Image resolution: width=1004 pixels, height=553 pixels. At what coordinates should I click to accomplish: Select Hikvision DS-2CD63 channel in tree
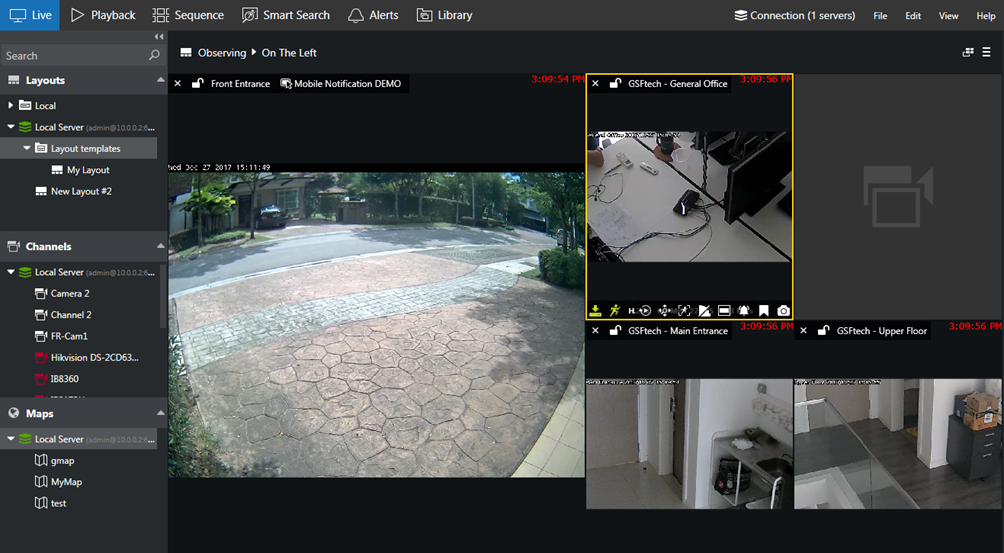(94, 358)
